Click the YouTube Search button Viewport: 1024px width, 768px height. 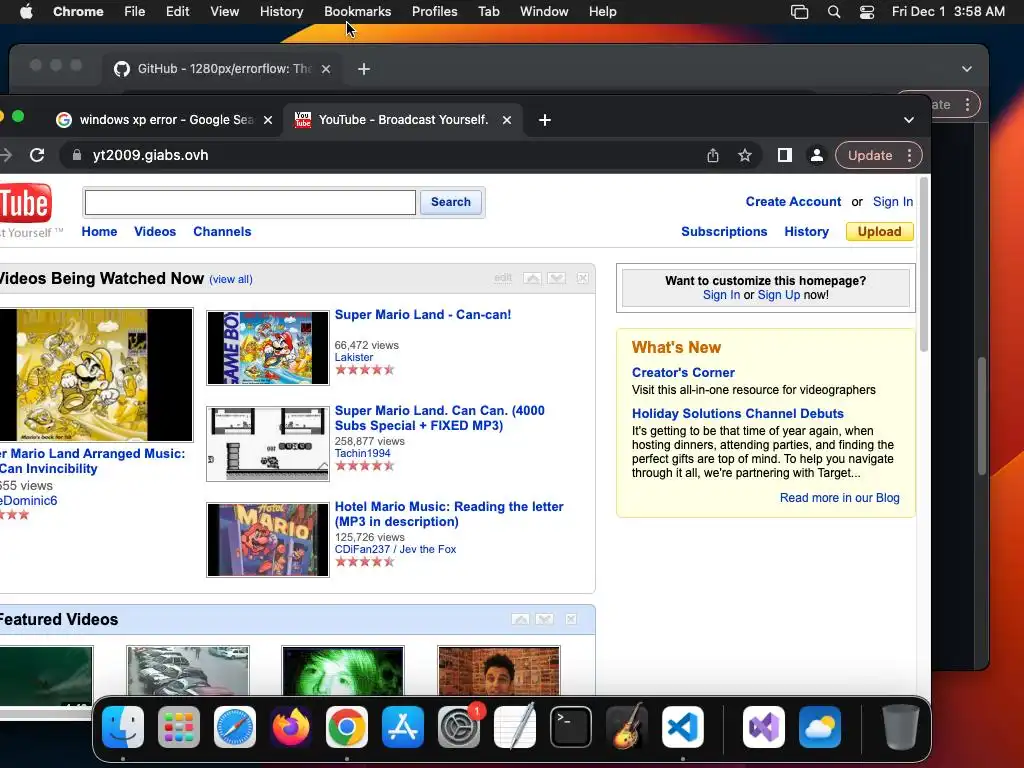(451, 202)
